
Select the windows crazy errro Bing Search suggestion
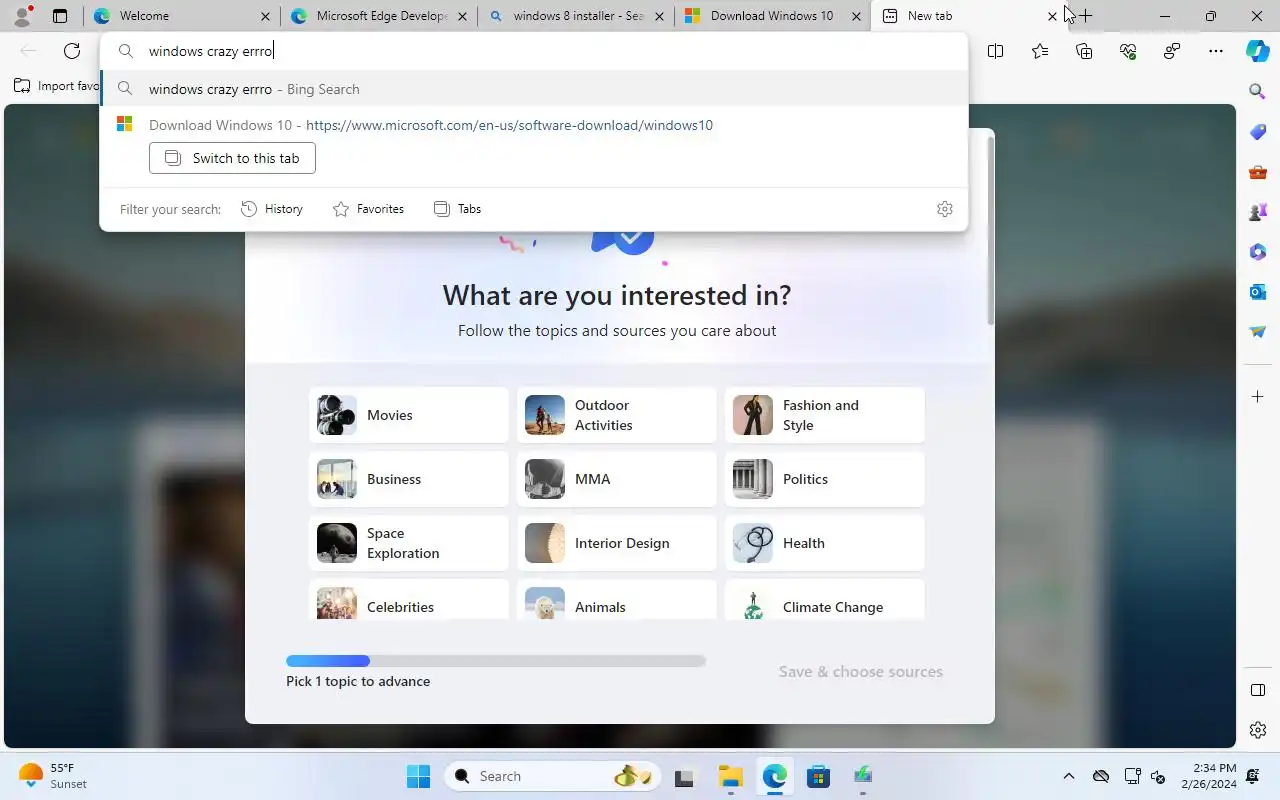(x=534, y=89)
